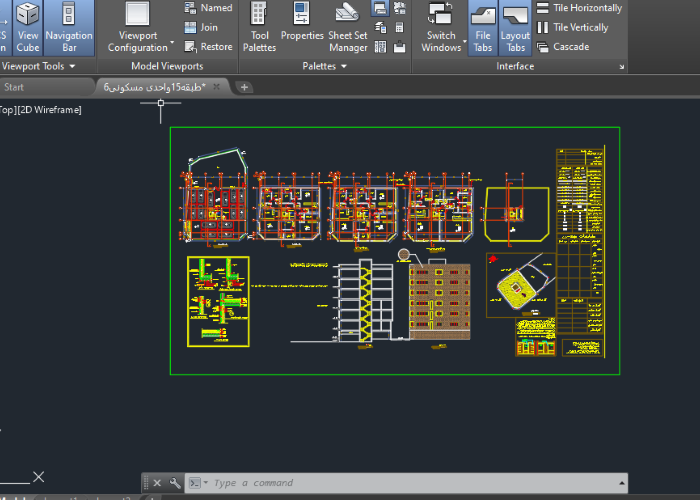Toggle the Navigation Bar display
This screenshot has height=500, width=700.
(69, 28)
